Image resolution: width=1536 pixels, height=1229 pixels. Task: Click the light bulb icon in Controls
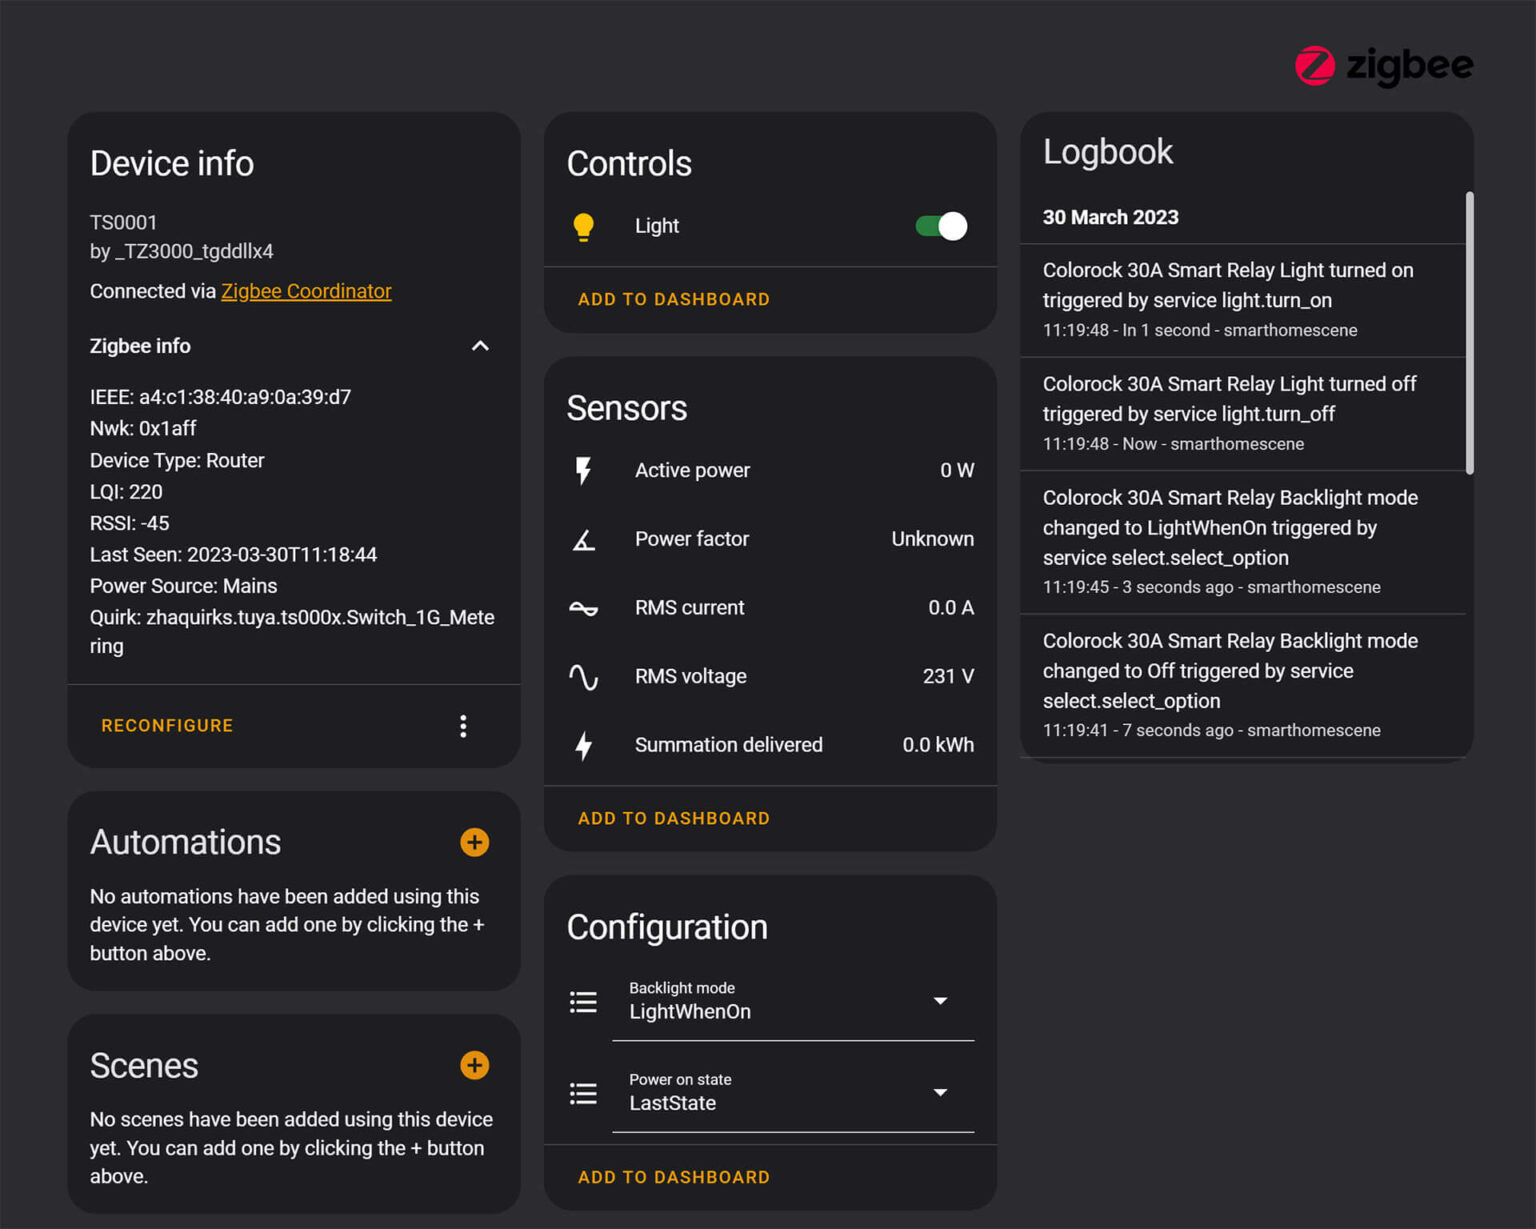pos(584,227)
